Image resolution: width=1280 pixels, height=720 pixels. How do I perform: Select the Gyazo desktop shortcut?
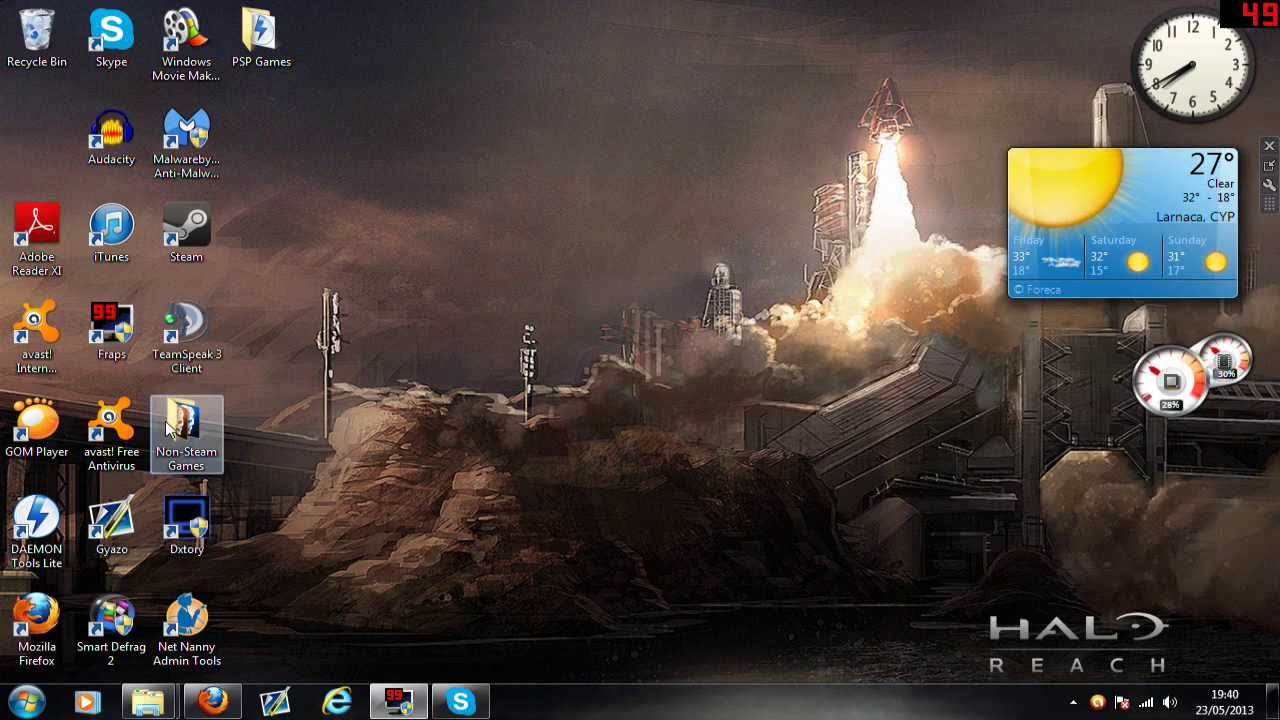[x=111, y=527]
